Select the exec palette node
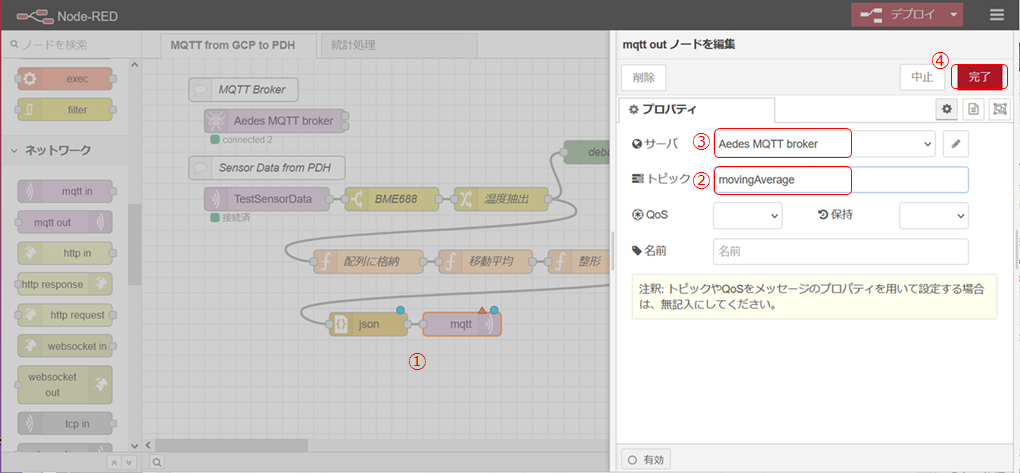The image size is (1020, 473). coord(65,78)
